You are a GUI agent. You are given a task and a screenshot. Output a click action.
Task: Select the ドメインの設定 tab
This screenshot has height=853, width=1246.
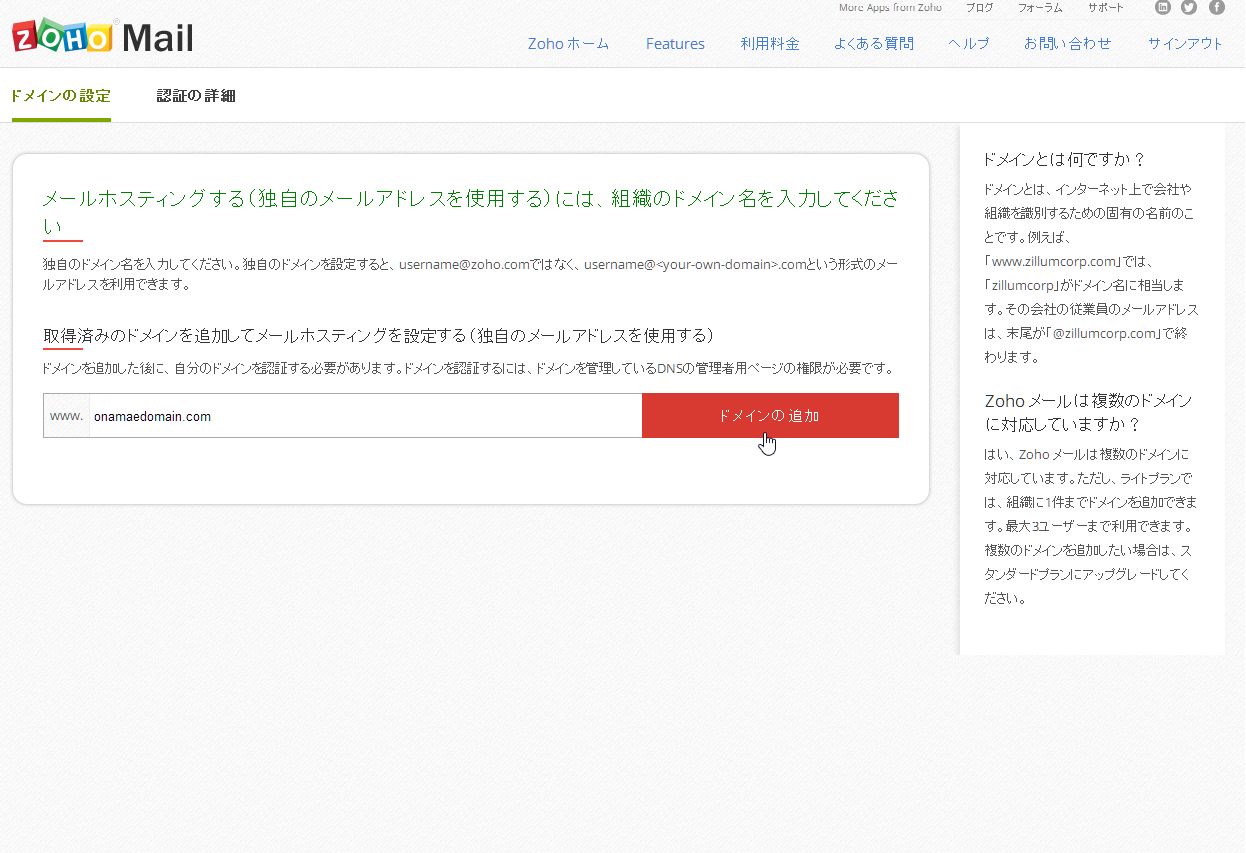(x=61, y=96)
